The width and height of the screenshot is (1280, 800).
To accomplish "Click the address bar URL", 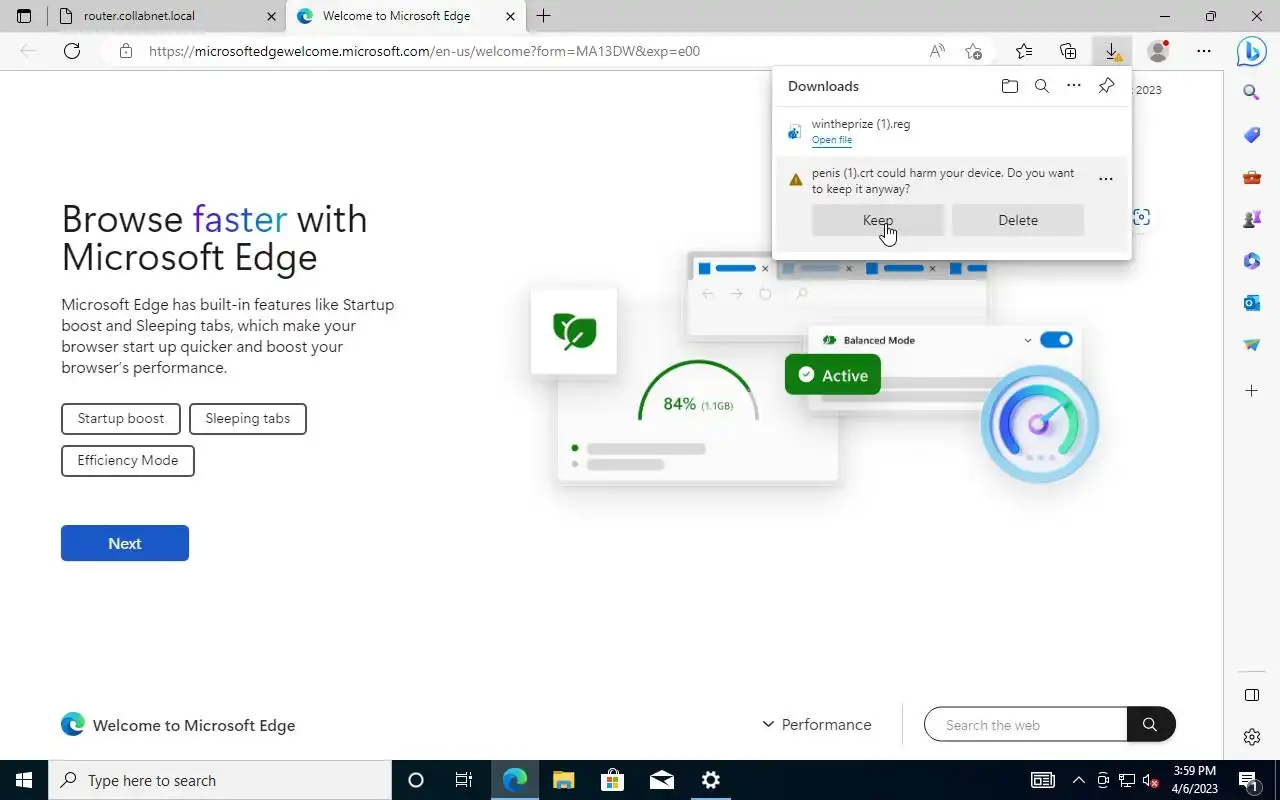I will click(x=424, y=51).
